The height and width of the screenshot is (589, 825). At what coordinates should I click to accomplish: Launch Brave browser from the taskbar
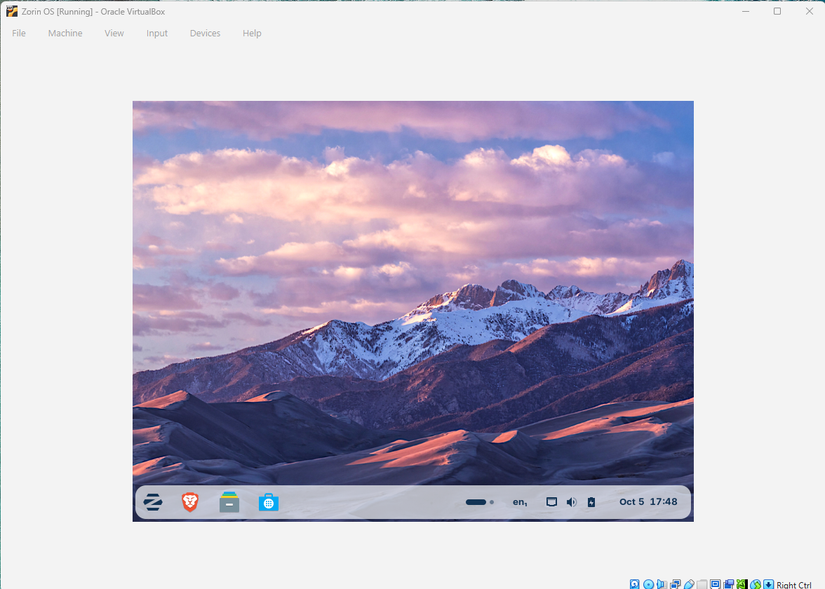(190, 502)
